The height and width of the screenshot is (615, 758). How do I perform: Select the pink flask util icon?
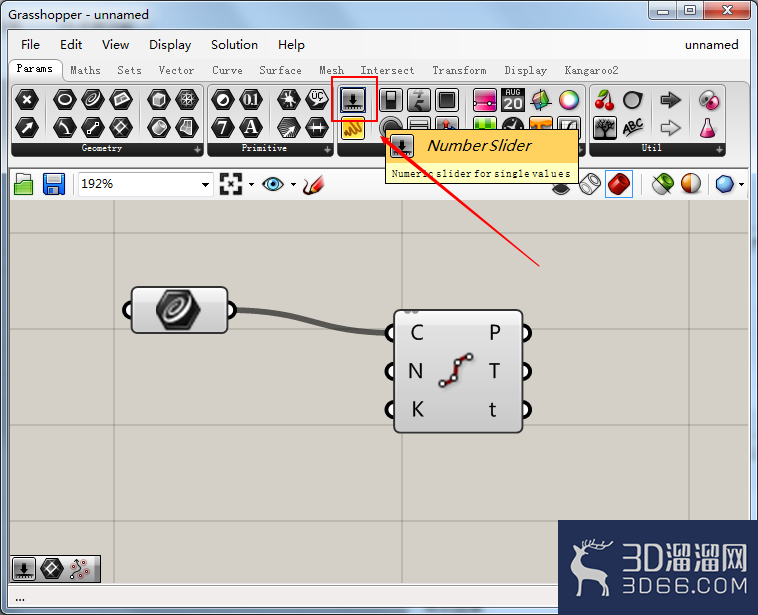click(x=708, y=128)
